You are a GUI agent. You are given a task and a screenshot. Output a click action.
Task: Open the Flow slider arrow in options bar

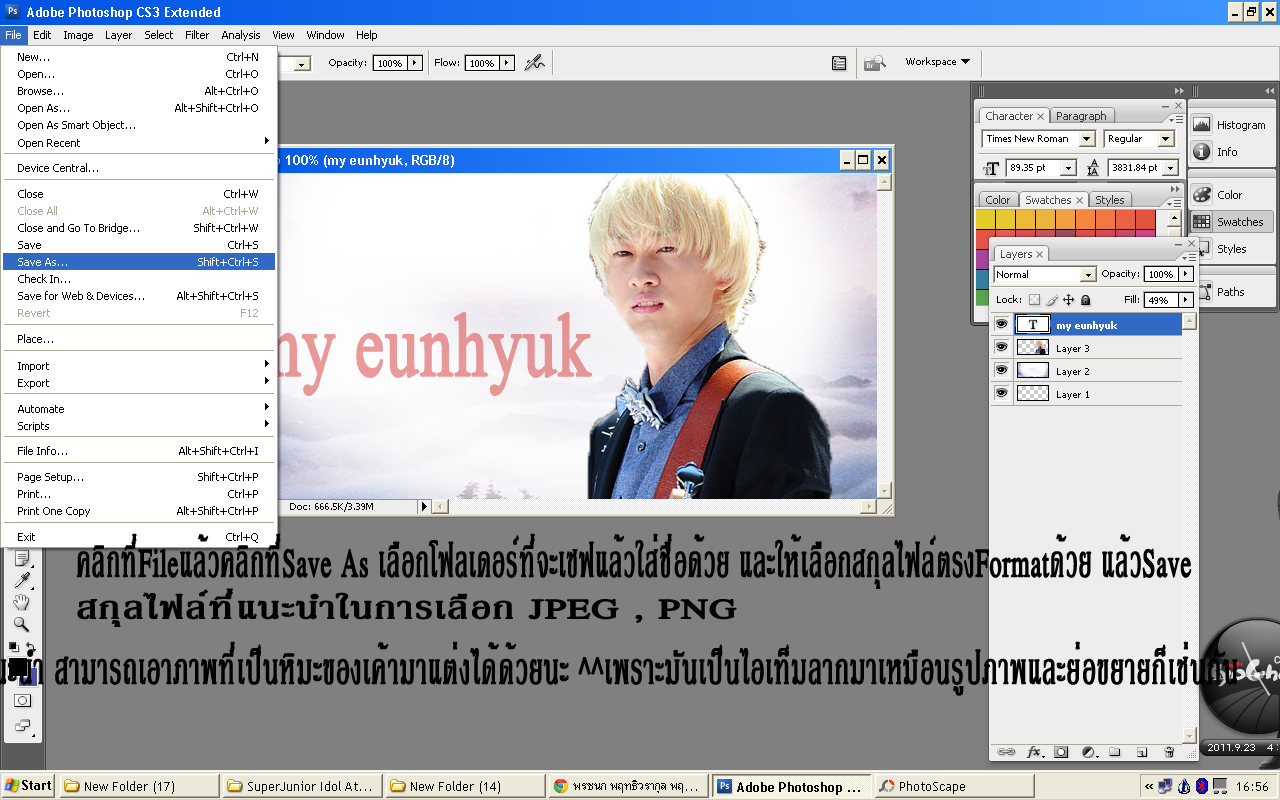click(x=507, y=63)
